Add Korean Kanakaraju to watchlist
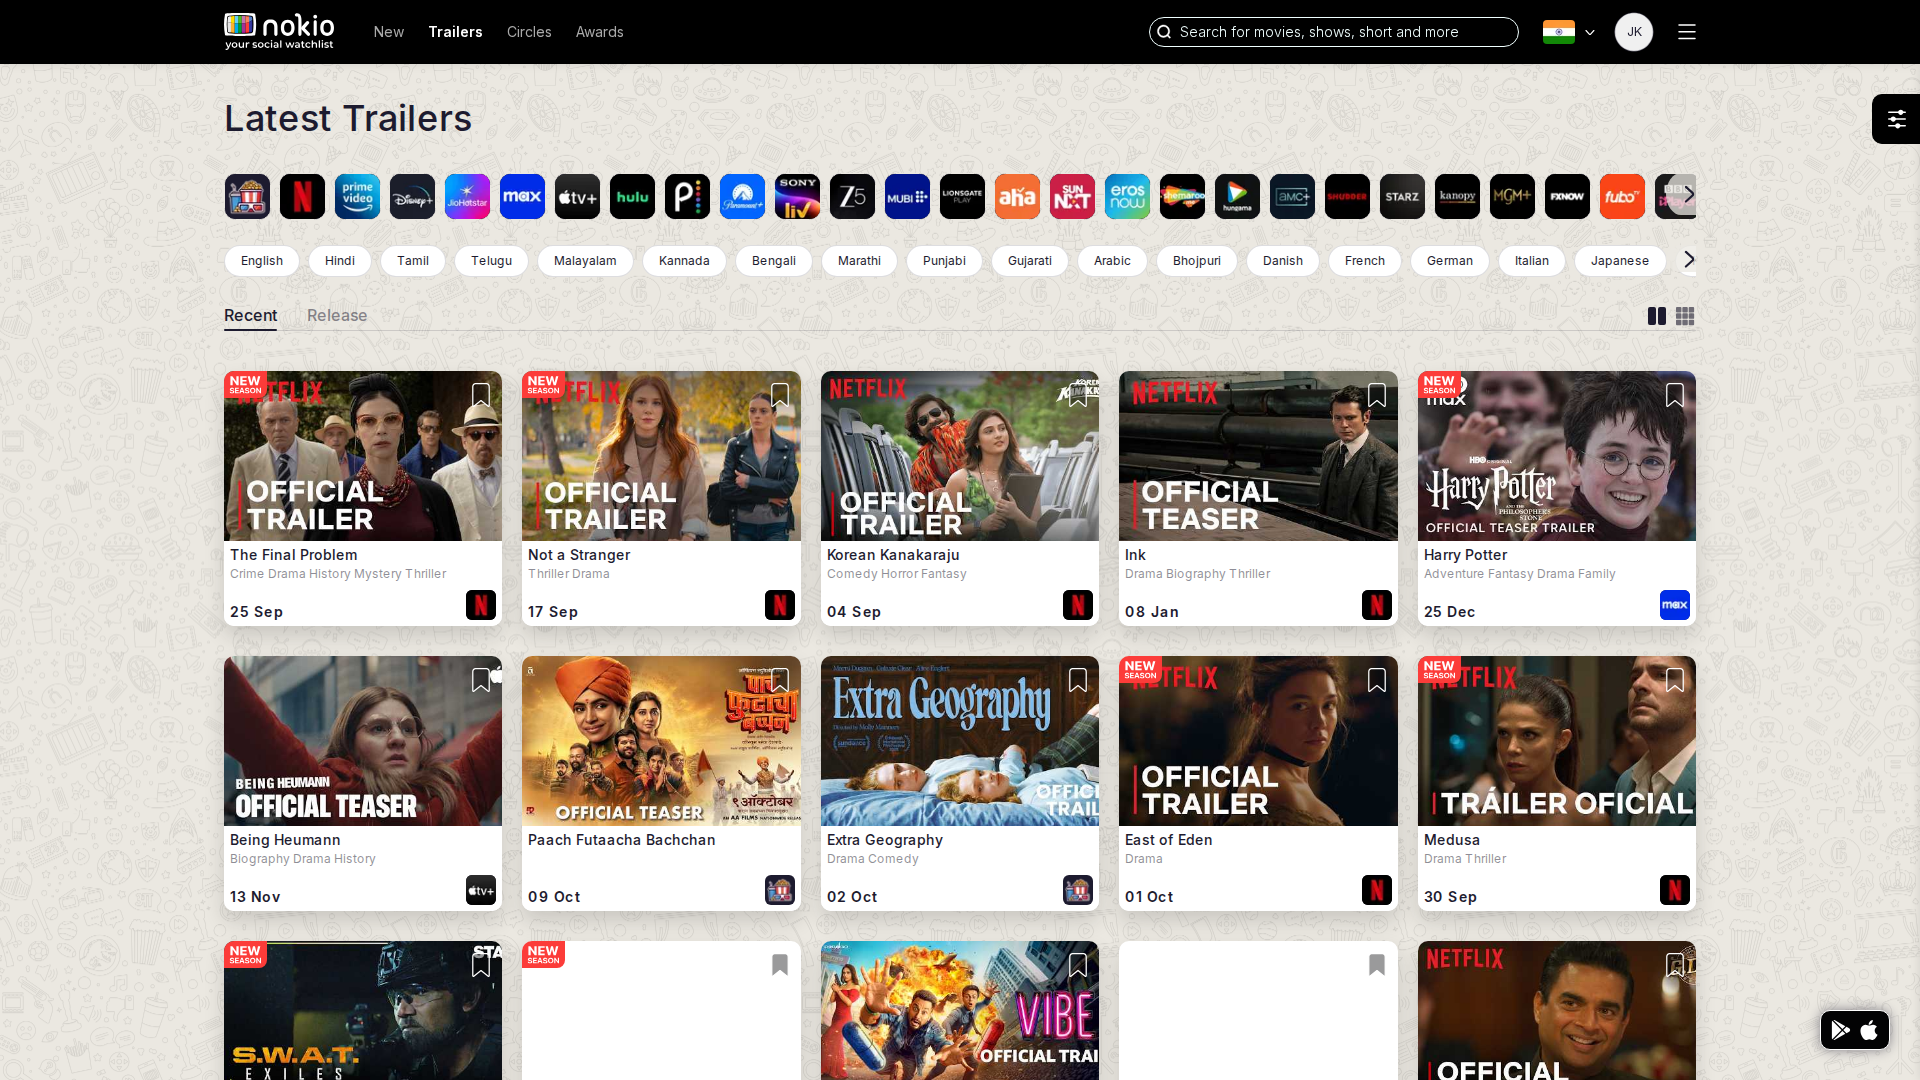This screenshot has width=1920, height=1080. [x=1078, y=395]
